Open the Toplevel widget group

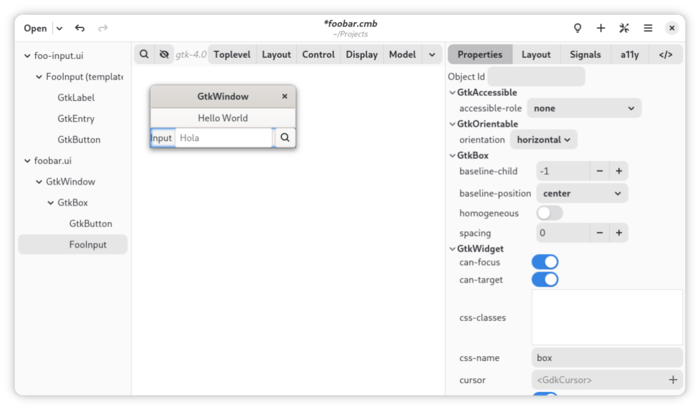(x=232, y=54)
